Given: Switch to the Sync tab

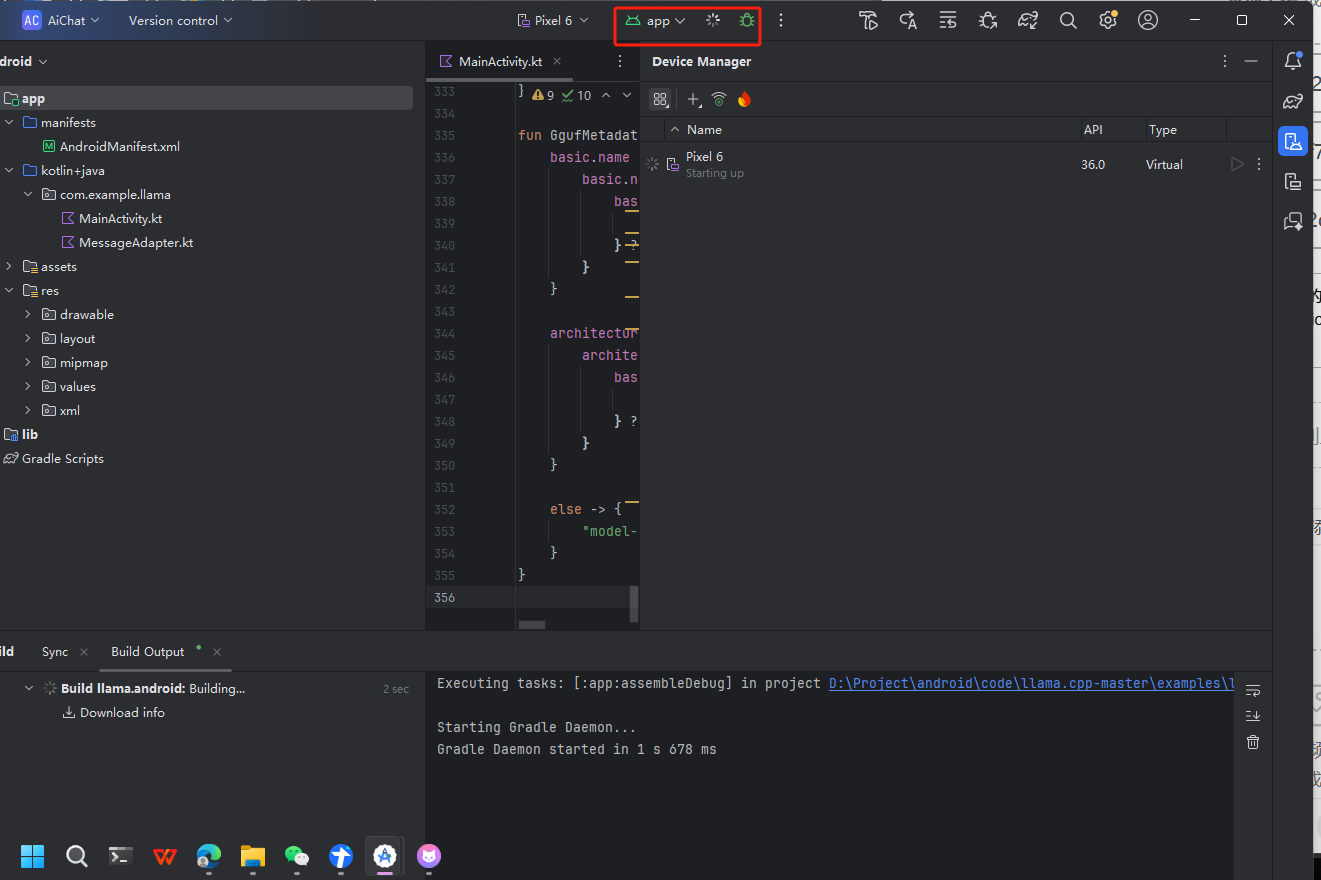Looking at the screenshot, I should click(55, 651).
